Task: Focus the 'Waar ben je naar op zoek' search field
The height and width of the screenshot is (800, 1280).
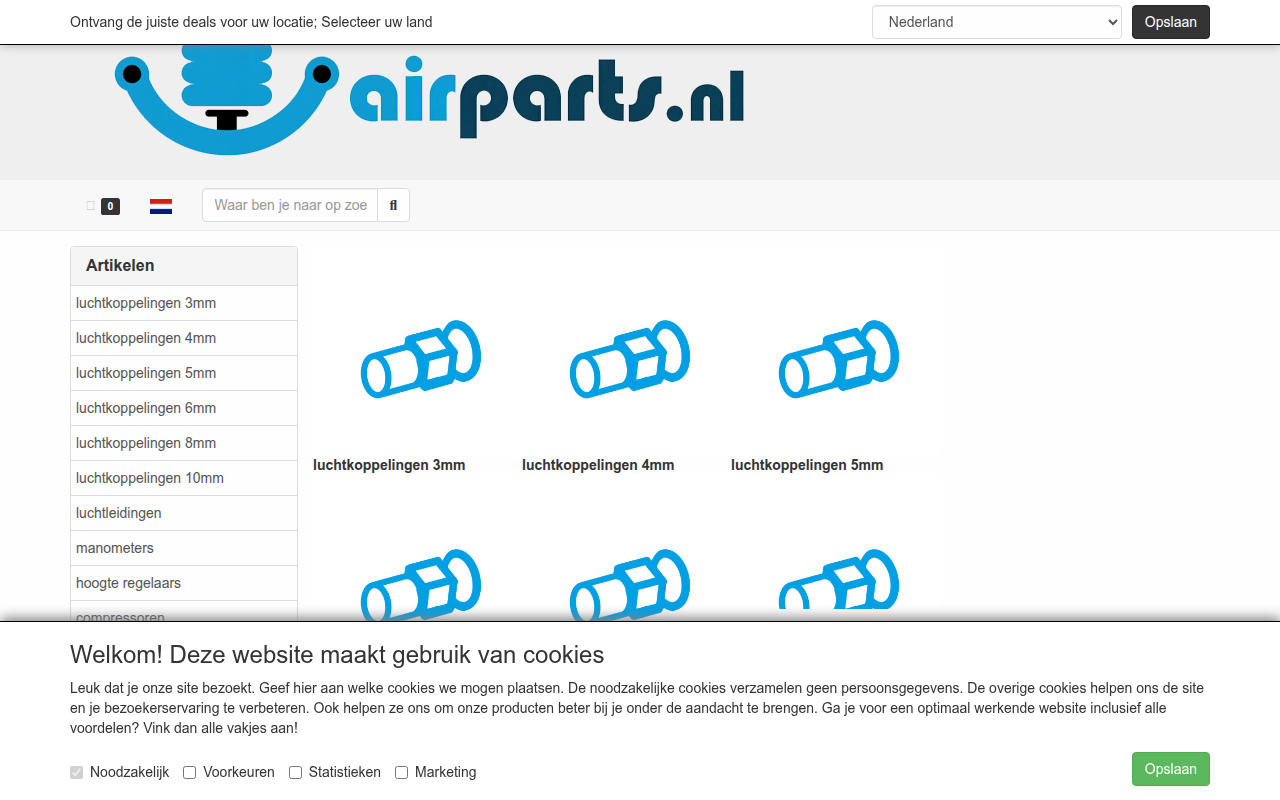Action: (290, 205)
